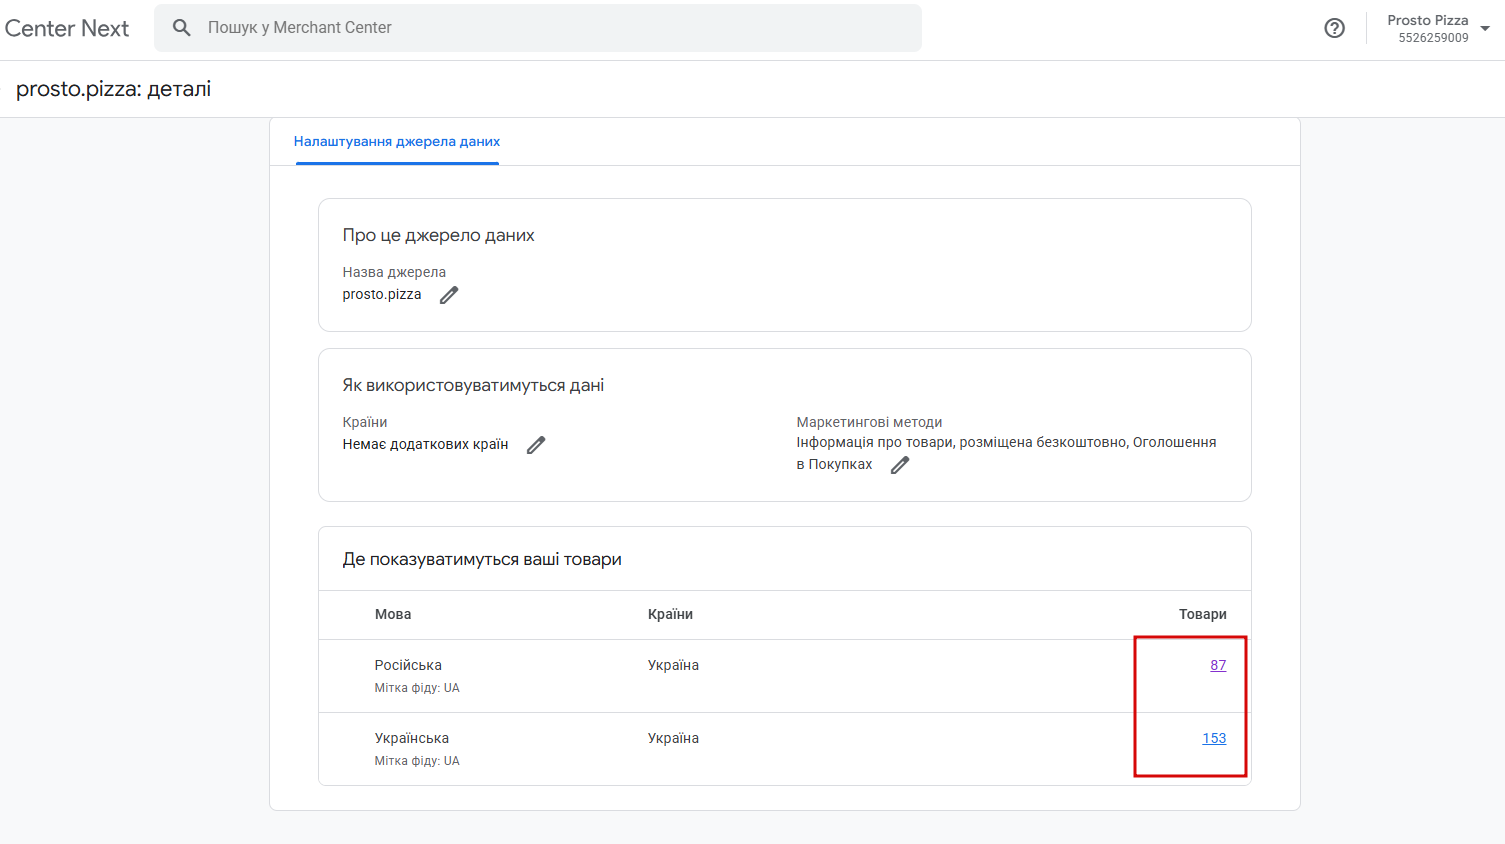Edit the prosto.pizza source name with pencil
This screenshot has width=1505, height=844.
point(449,295)
